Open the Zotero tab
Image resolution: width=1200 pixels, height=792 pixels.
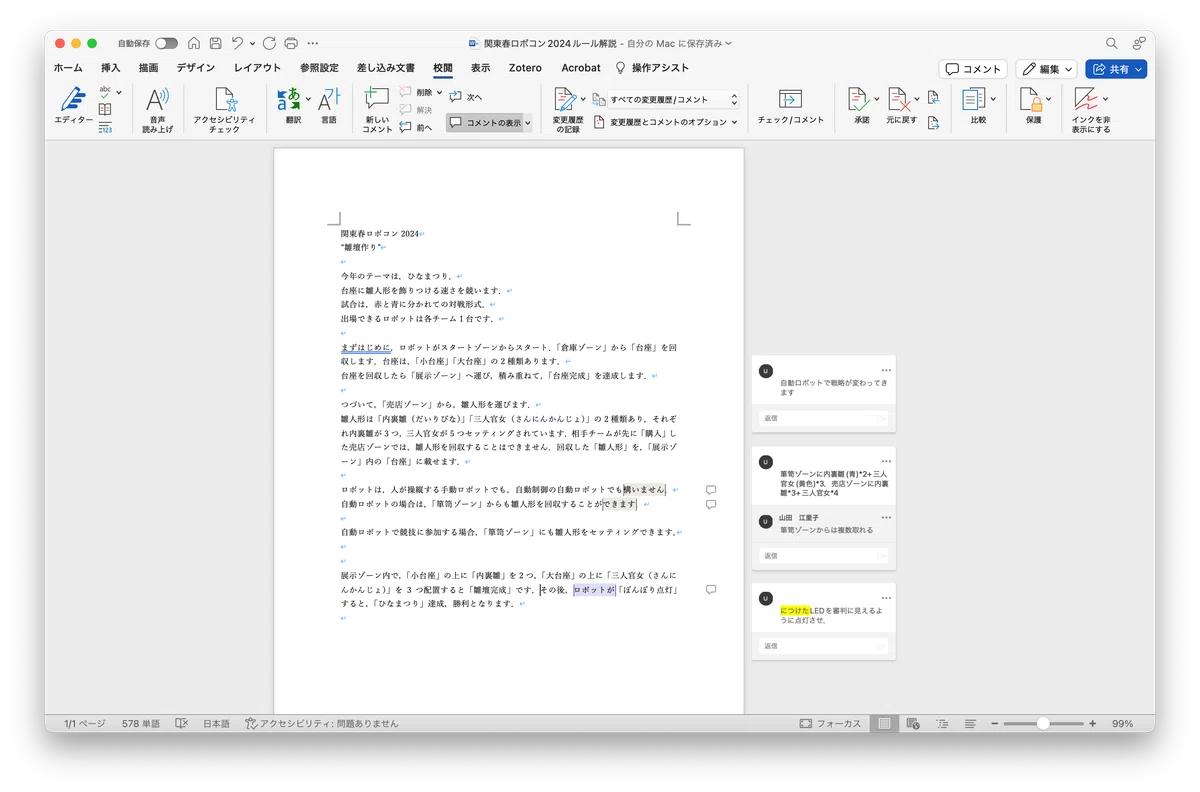click(x=525, y=68)
